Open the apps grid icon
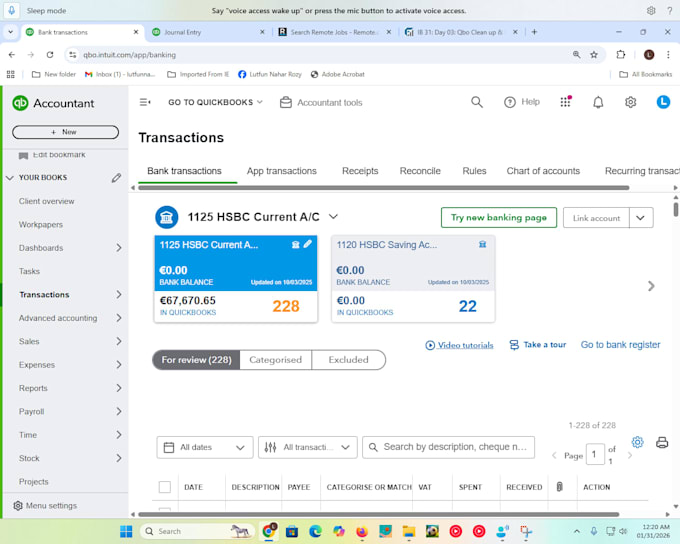The image size is (680, 544). (565, 102)
